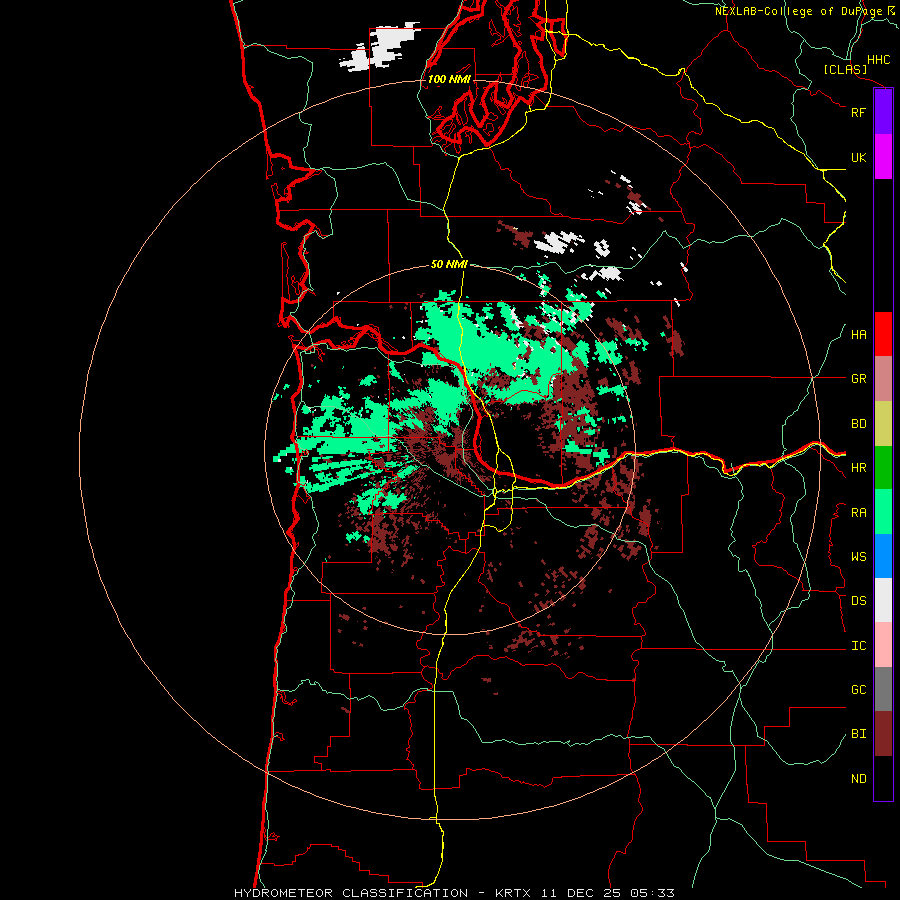This screenshot has width=900, height=900.
Task: Click the UK legend label
Action: coord(858,157)
